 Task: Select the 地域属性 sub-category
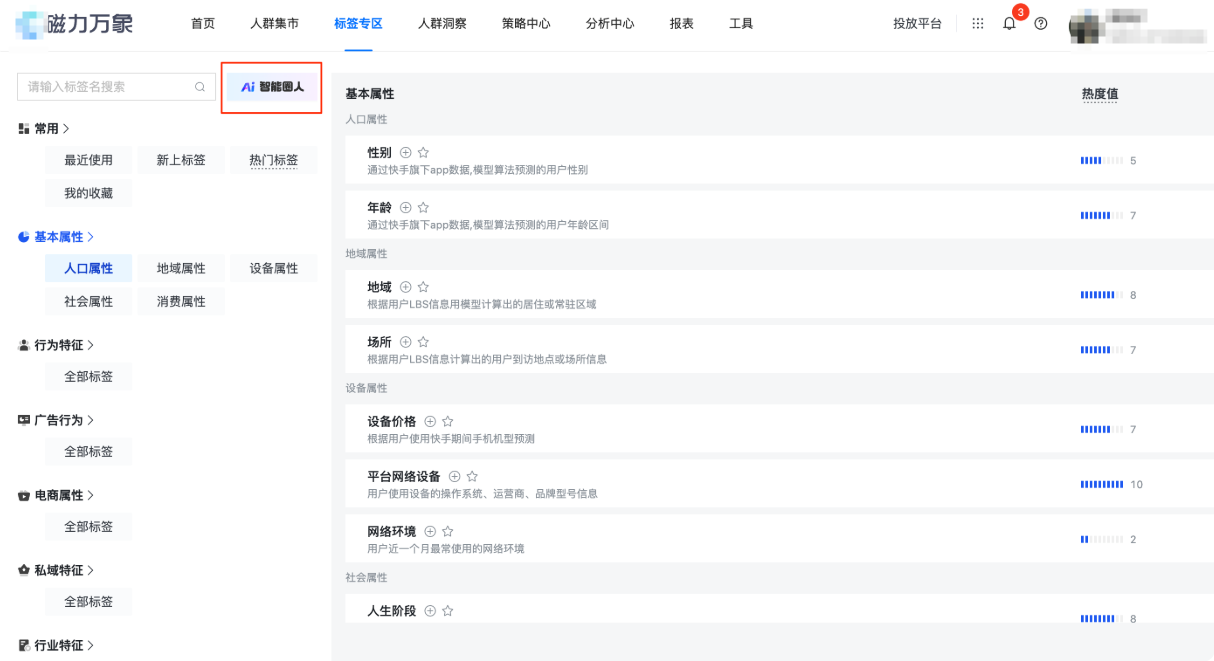(x=181, y=268)
